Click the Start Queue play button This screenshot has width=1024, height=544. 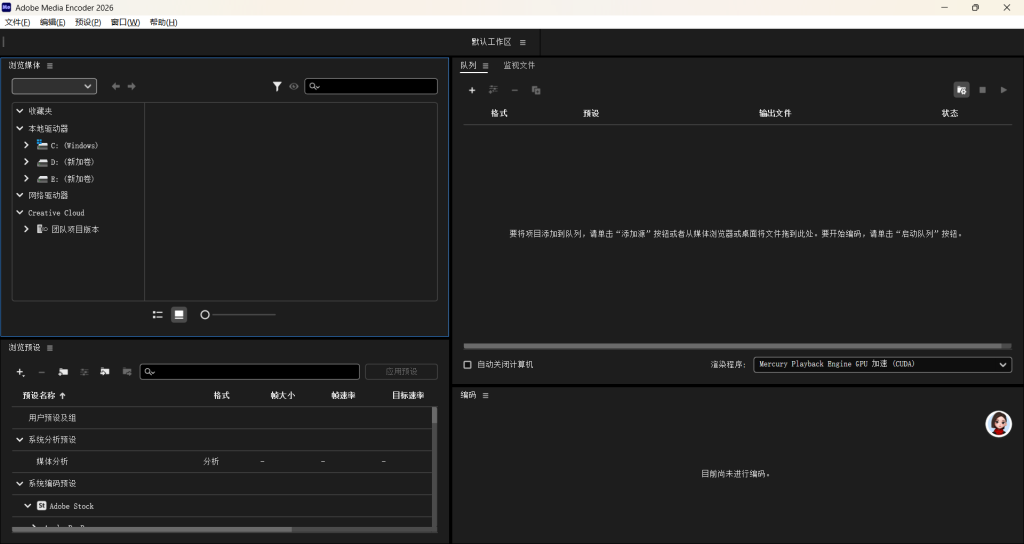[x=1003, y=90]
